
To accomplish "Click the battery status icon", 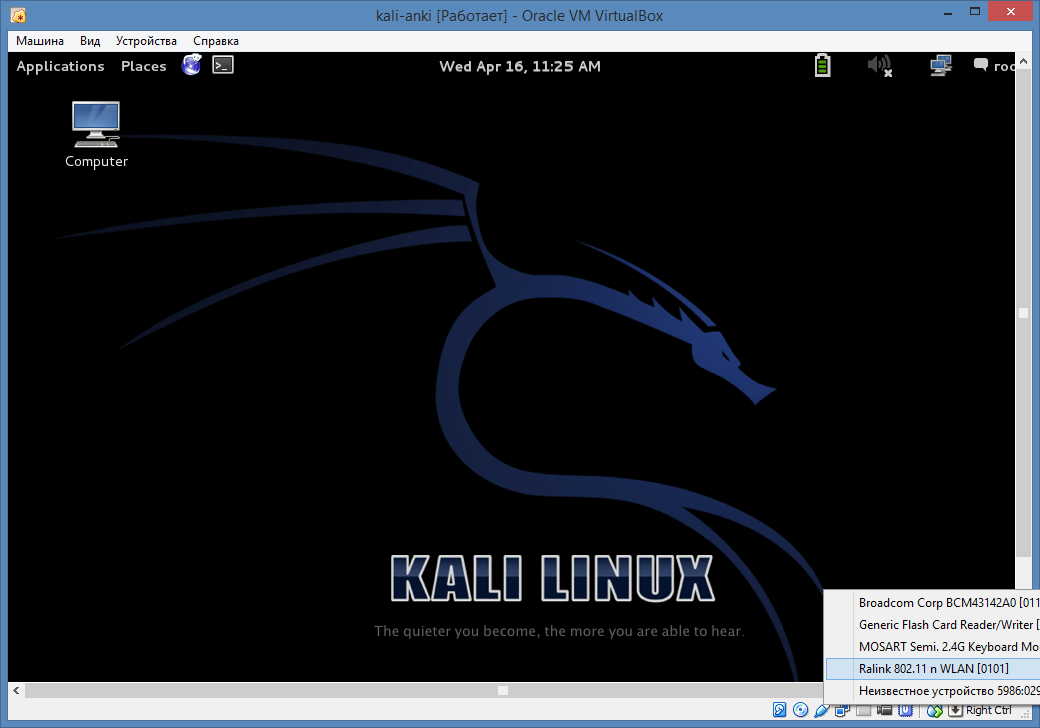I will pos(822,65).
